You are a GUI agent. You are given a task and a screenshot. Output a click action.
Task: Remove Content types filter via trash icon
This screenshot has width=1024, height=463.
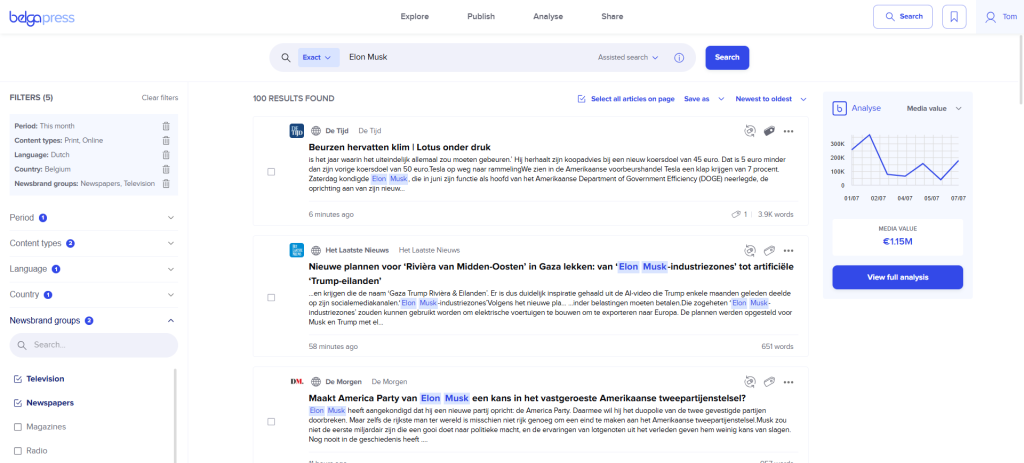(166, 140)
